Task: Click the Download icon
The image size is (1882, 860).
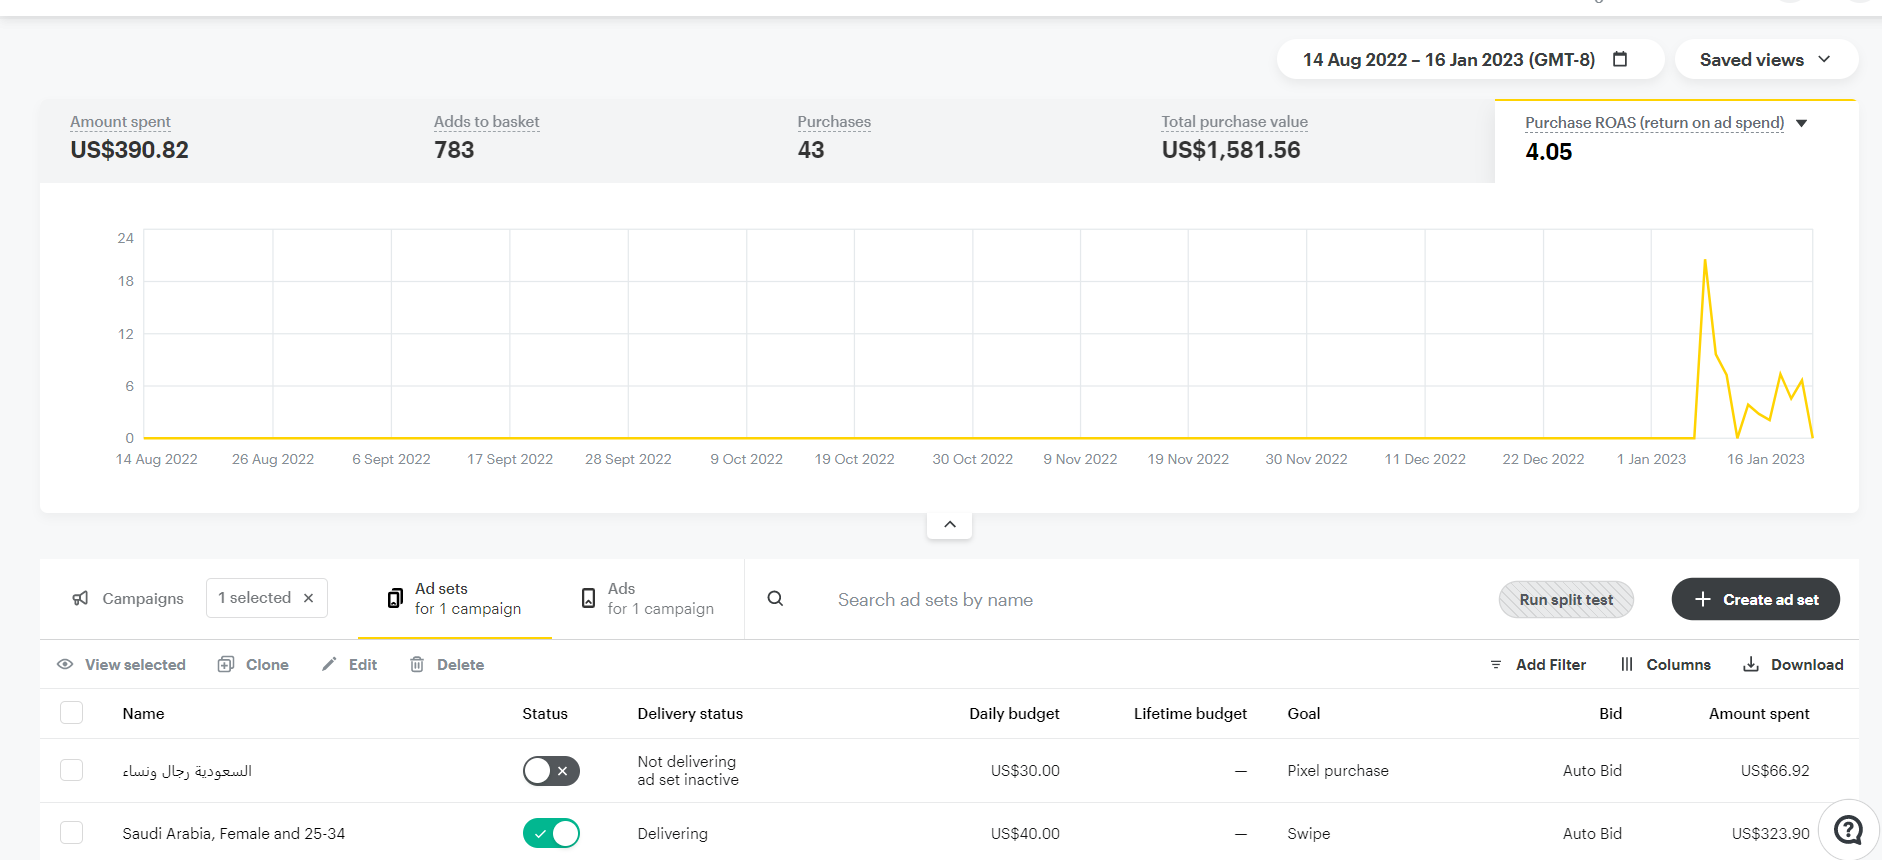Action: 1751,664
